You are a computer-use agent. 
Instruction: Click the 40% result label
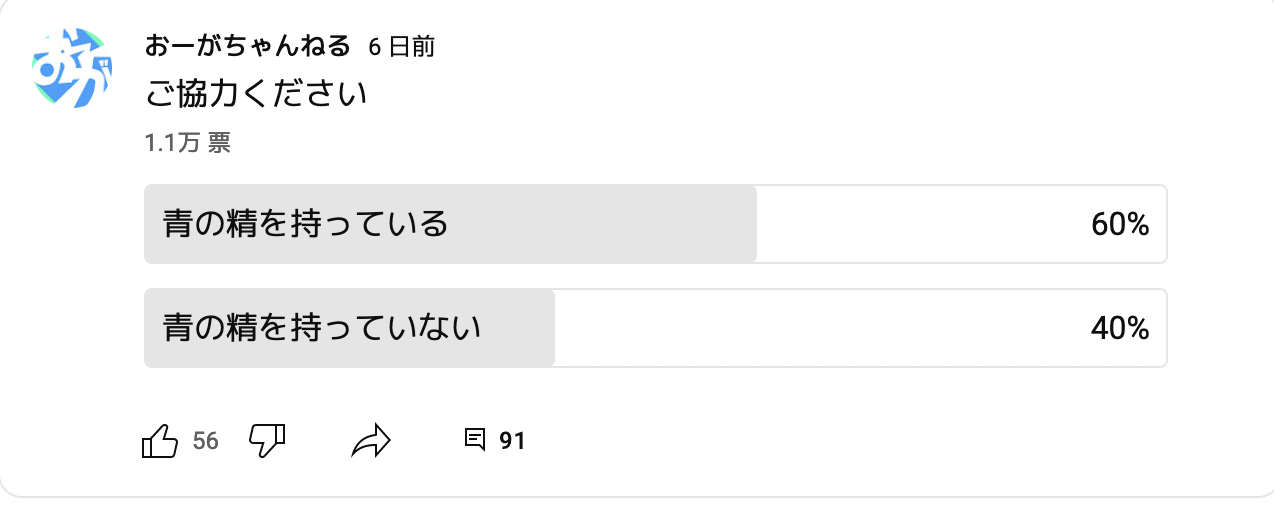click(1119, 328)
